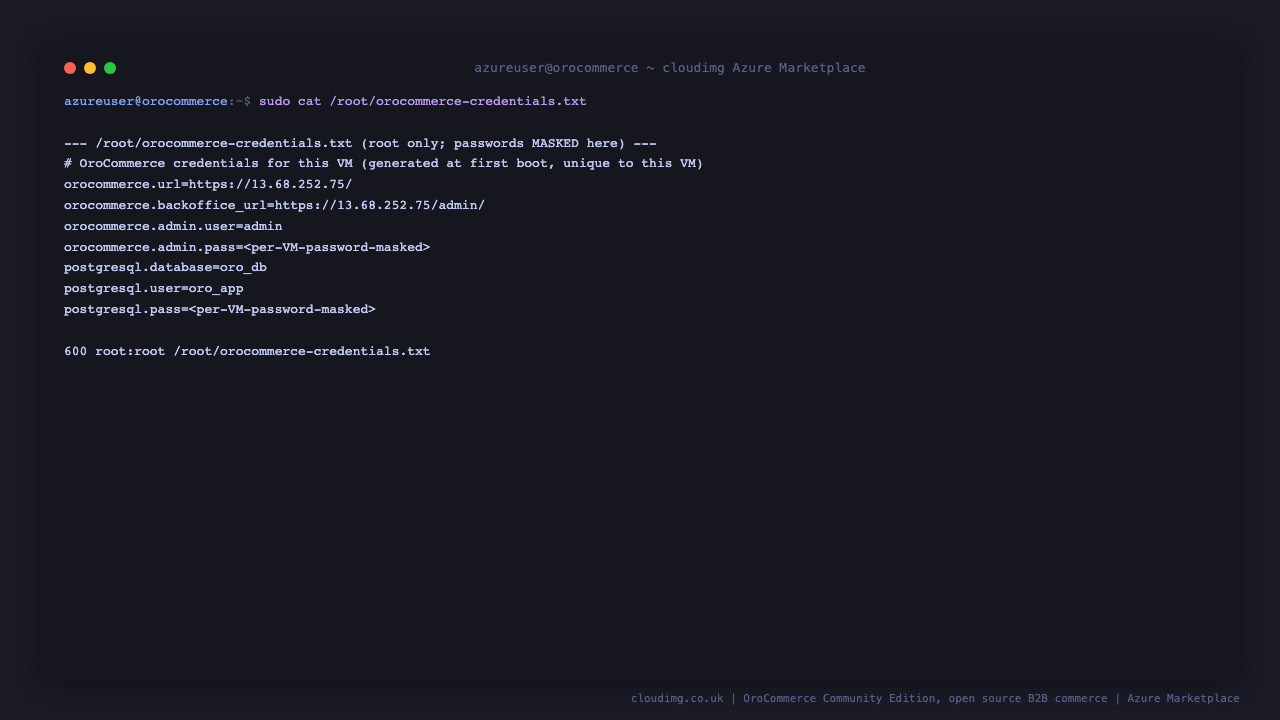This screenshot has width=1280, height=720.
Task: Click the red close window dot
Action: (70, 68)
